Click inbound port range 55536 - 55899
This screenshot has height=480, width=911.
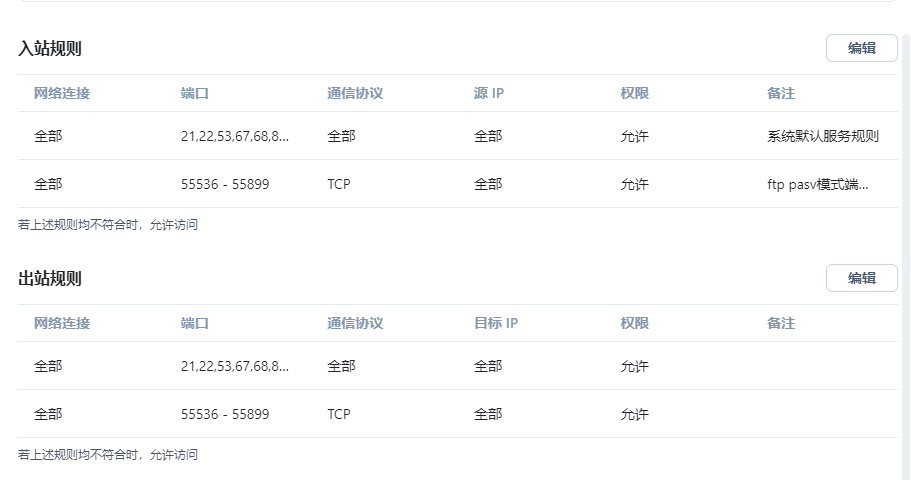(x=225, y=184)
